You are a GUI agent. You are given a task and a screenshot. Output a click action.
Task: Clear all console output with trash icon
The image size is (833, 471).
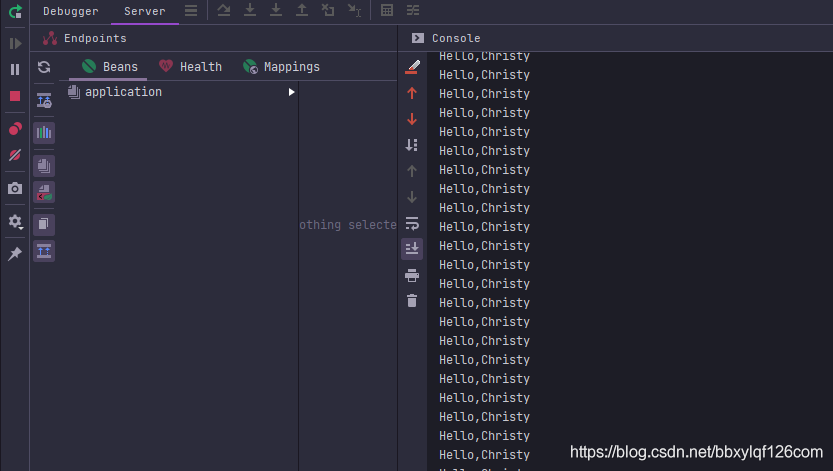412,300
